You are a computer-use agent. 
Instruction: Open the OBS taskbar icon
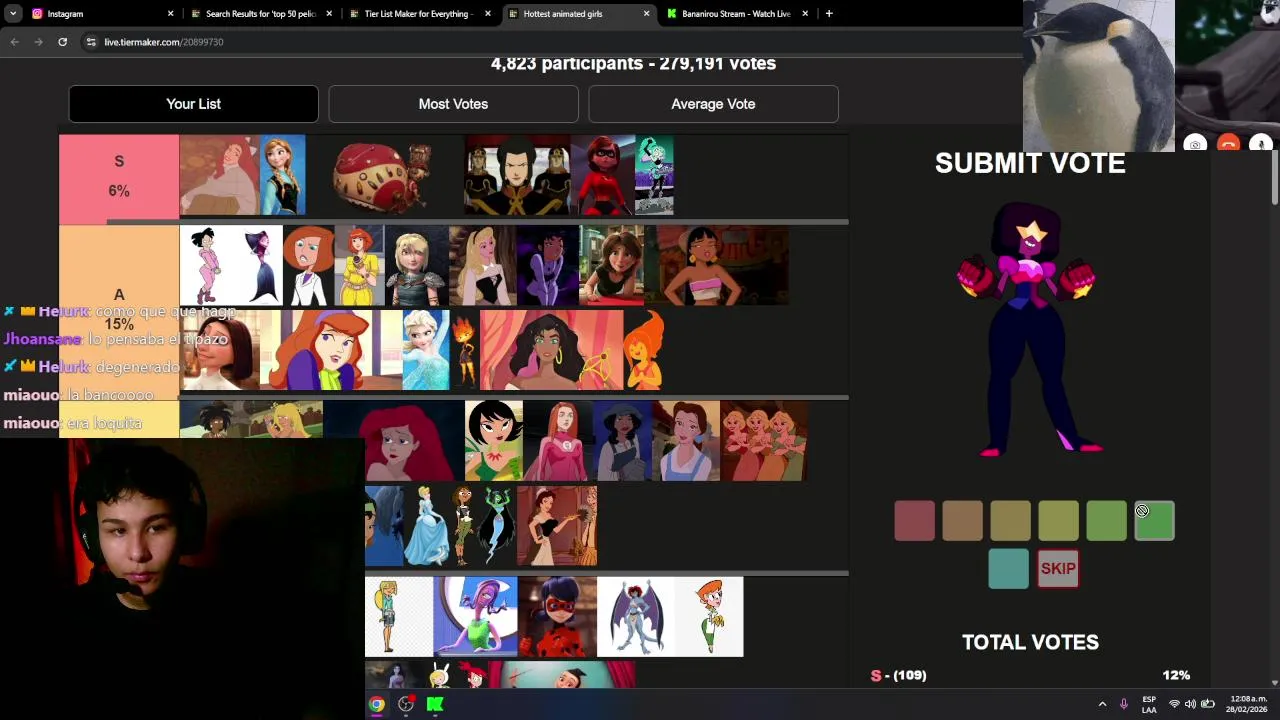coord(405,704)
